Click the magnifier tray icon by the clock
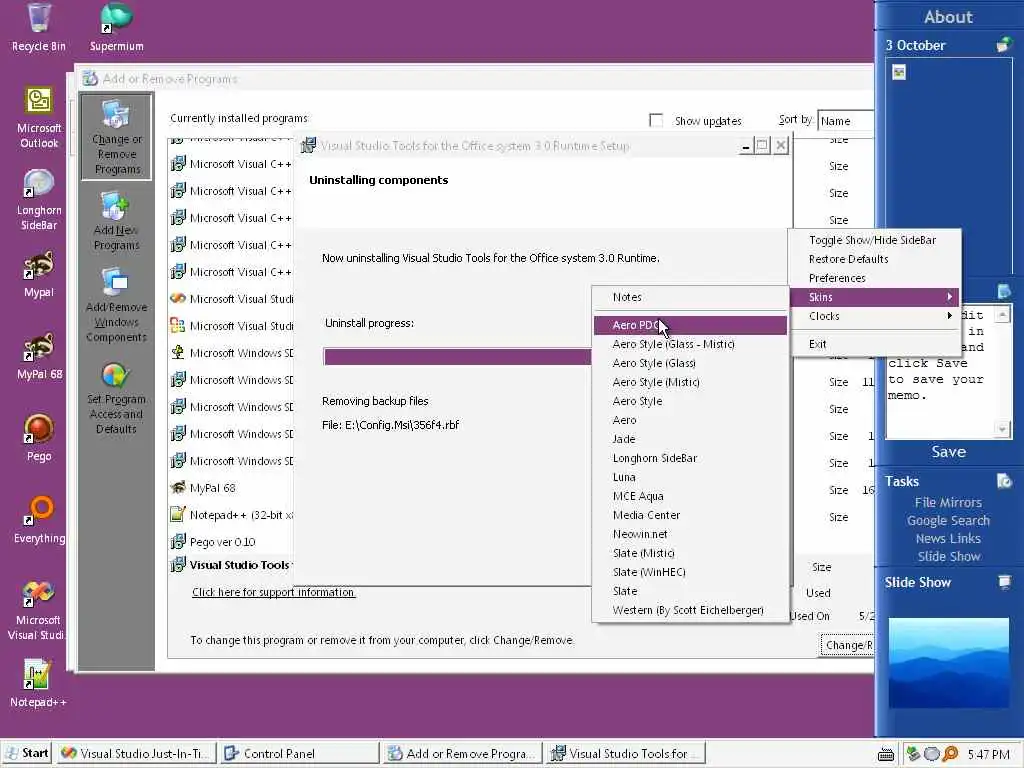Viewport: 1024px width, 768px height. (x=950, y=754)
